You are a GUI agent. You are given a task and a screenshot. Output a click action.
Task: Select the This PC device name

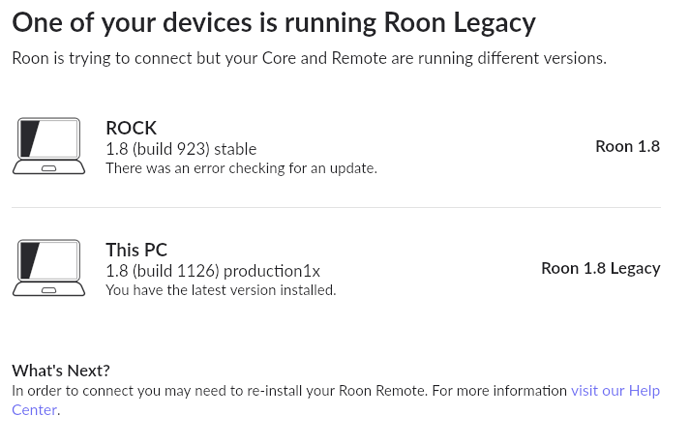pyautogui.click(x=136, y=250)
